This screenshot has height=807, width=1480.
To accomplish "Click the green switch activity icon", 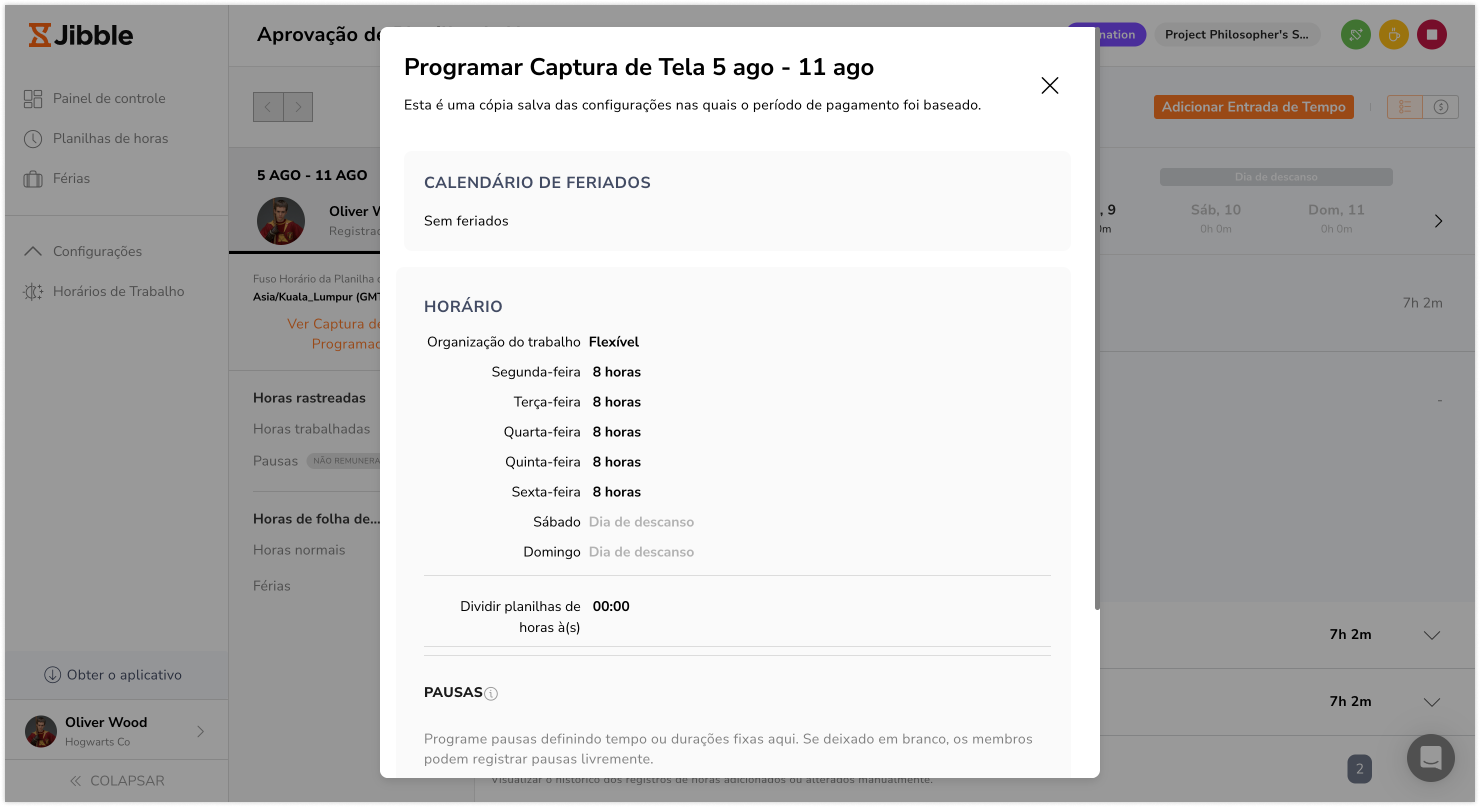I will [x=1355, y=35].
